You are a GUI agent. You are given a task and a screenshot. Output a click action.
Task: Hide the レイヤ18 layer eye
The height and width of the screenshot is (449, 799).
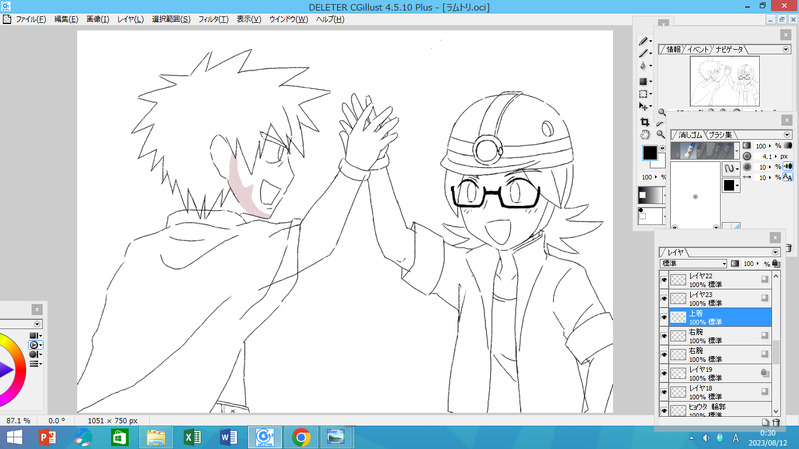[664, 392]
